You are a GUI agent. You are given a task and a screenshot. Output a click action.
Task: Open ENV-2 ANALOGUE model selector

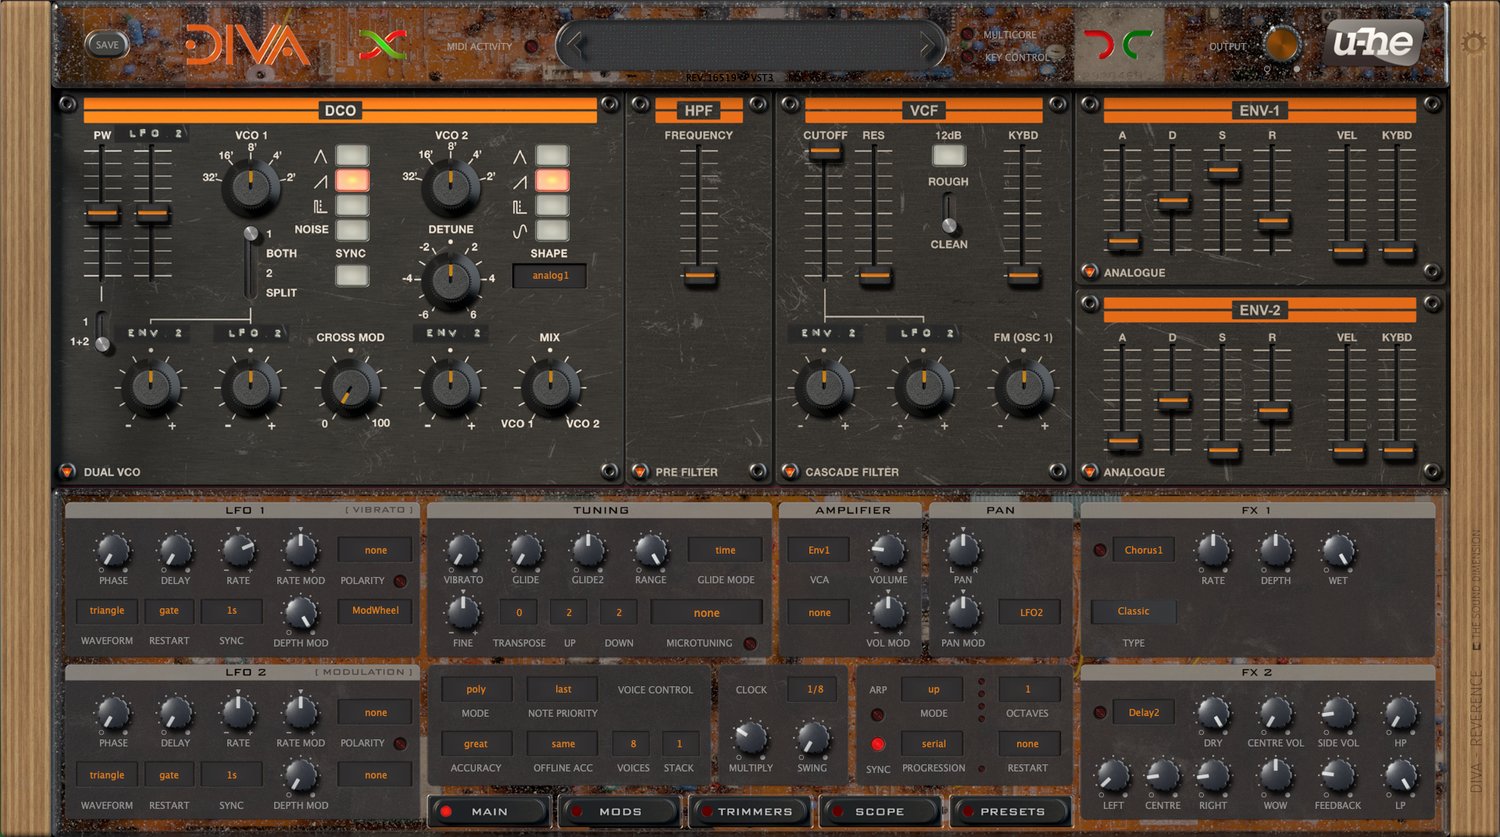click(1089, 471)
